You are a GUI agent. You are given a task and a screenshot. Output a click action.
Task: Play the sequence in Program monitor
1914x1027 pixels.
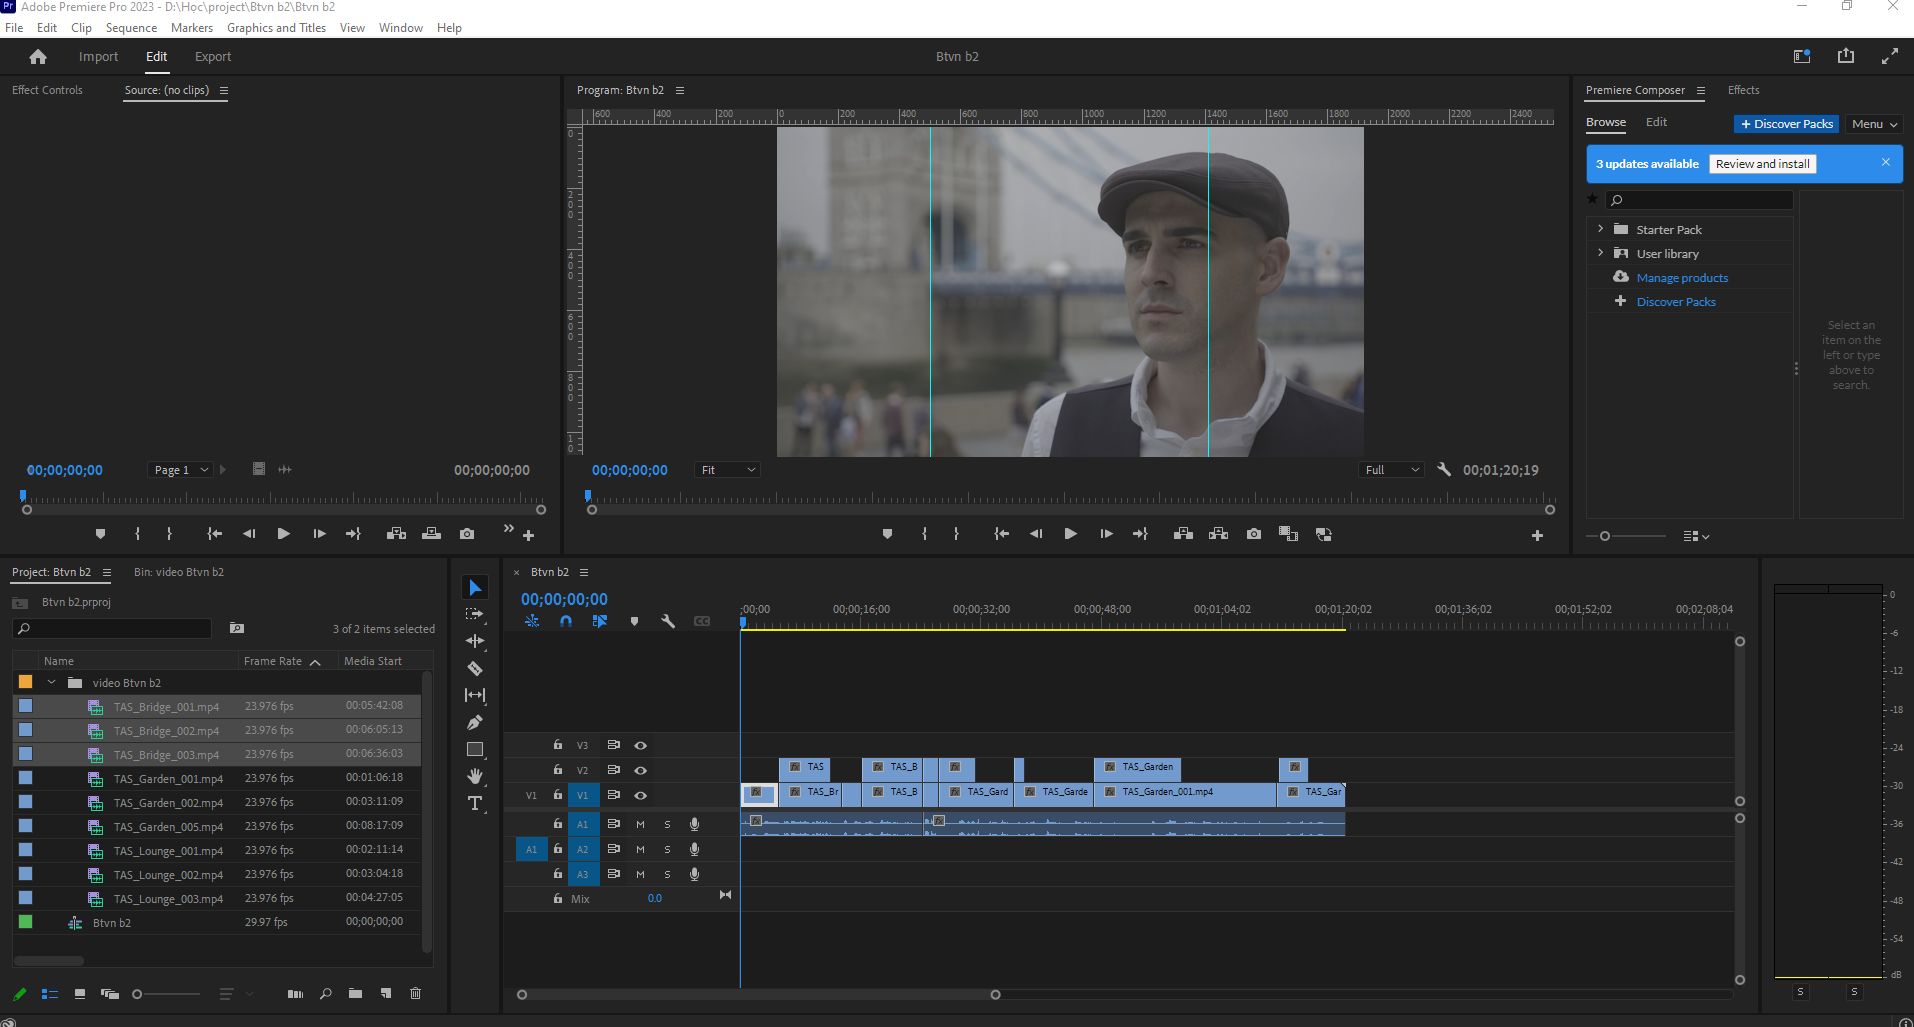click(1070, 534)
